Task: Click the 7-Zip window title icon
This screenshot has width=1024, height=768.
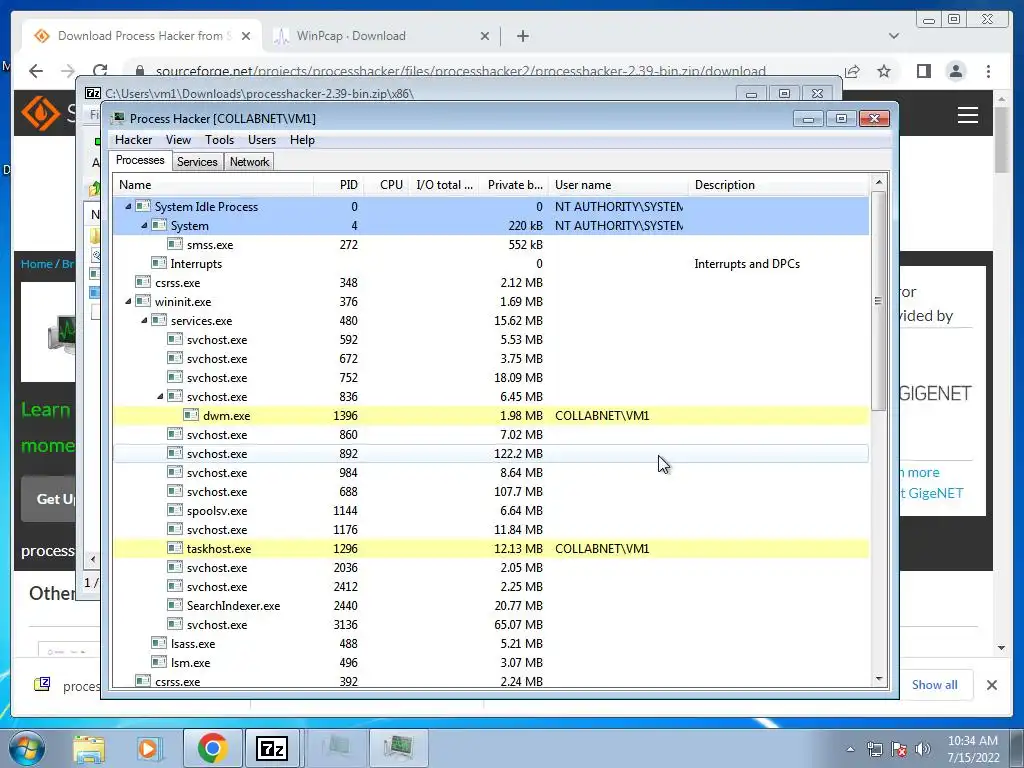Action: 93,93
